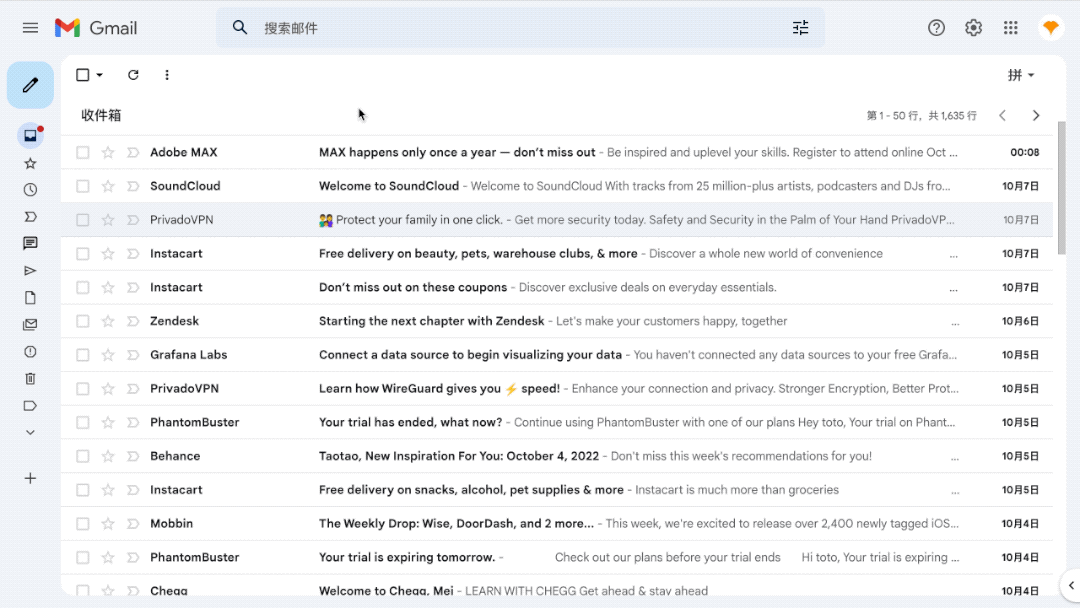Star the Adobe MAX email
This screenshot has width=1080, height=608.
107,152
